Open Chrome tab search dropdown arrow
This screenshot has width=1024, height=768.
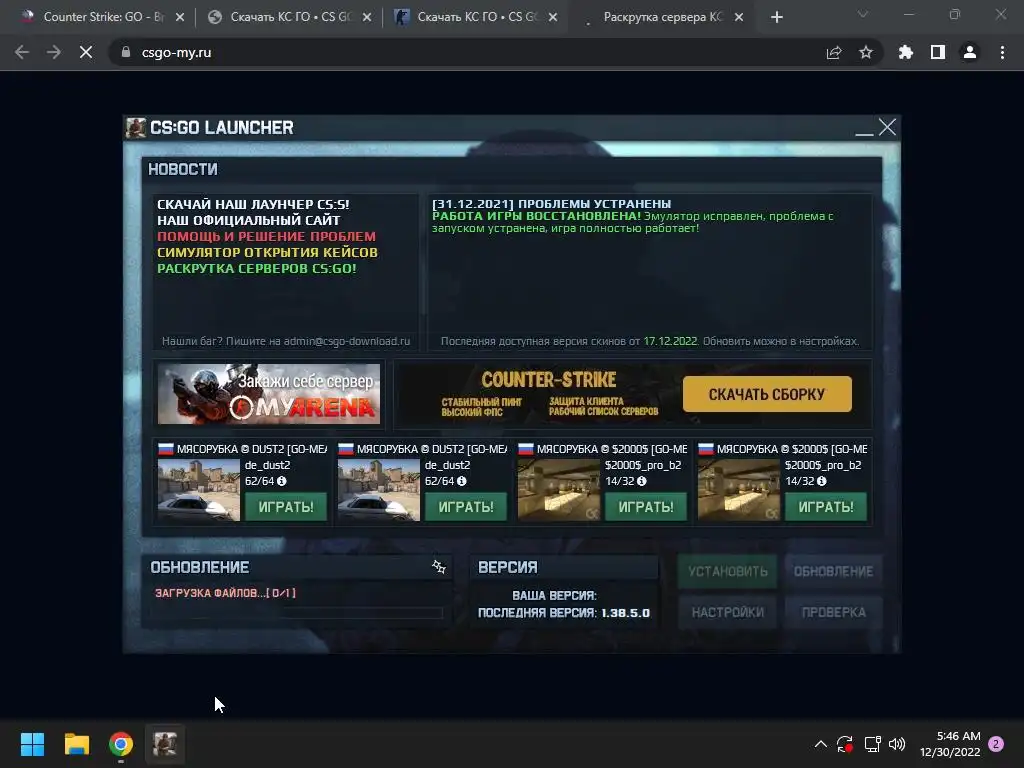click(863, 14)
